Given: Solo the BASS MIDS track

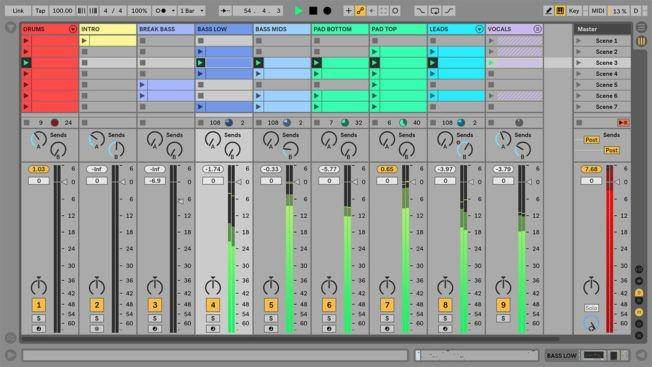Looking at the screenshot, I should (x=271, y=318).
